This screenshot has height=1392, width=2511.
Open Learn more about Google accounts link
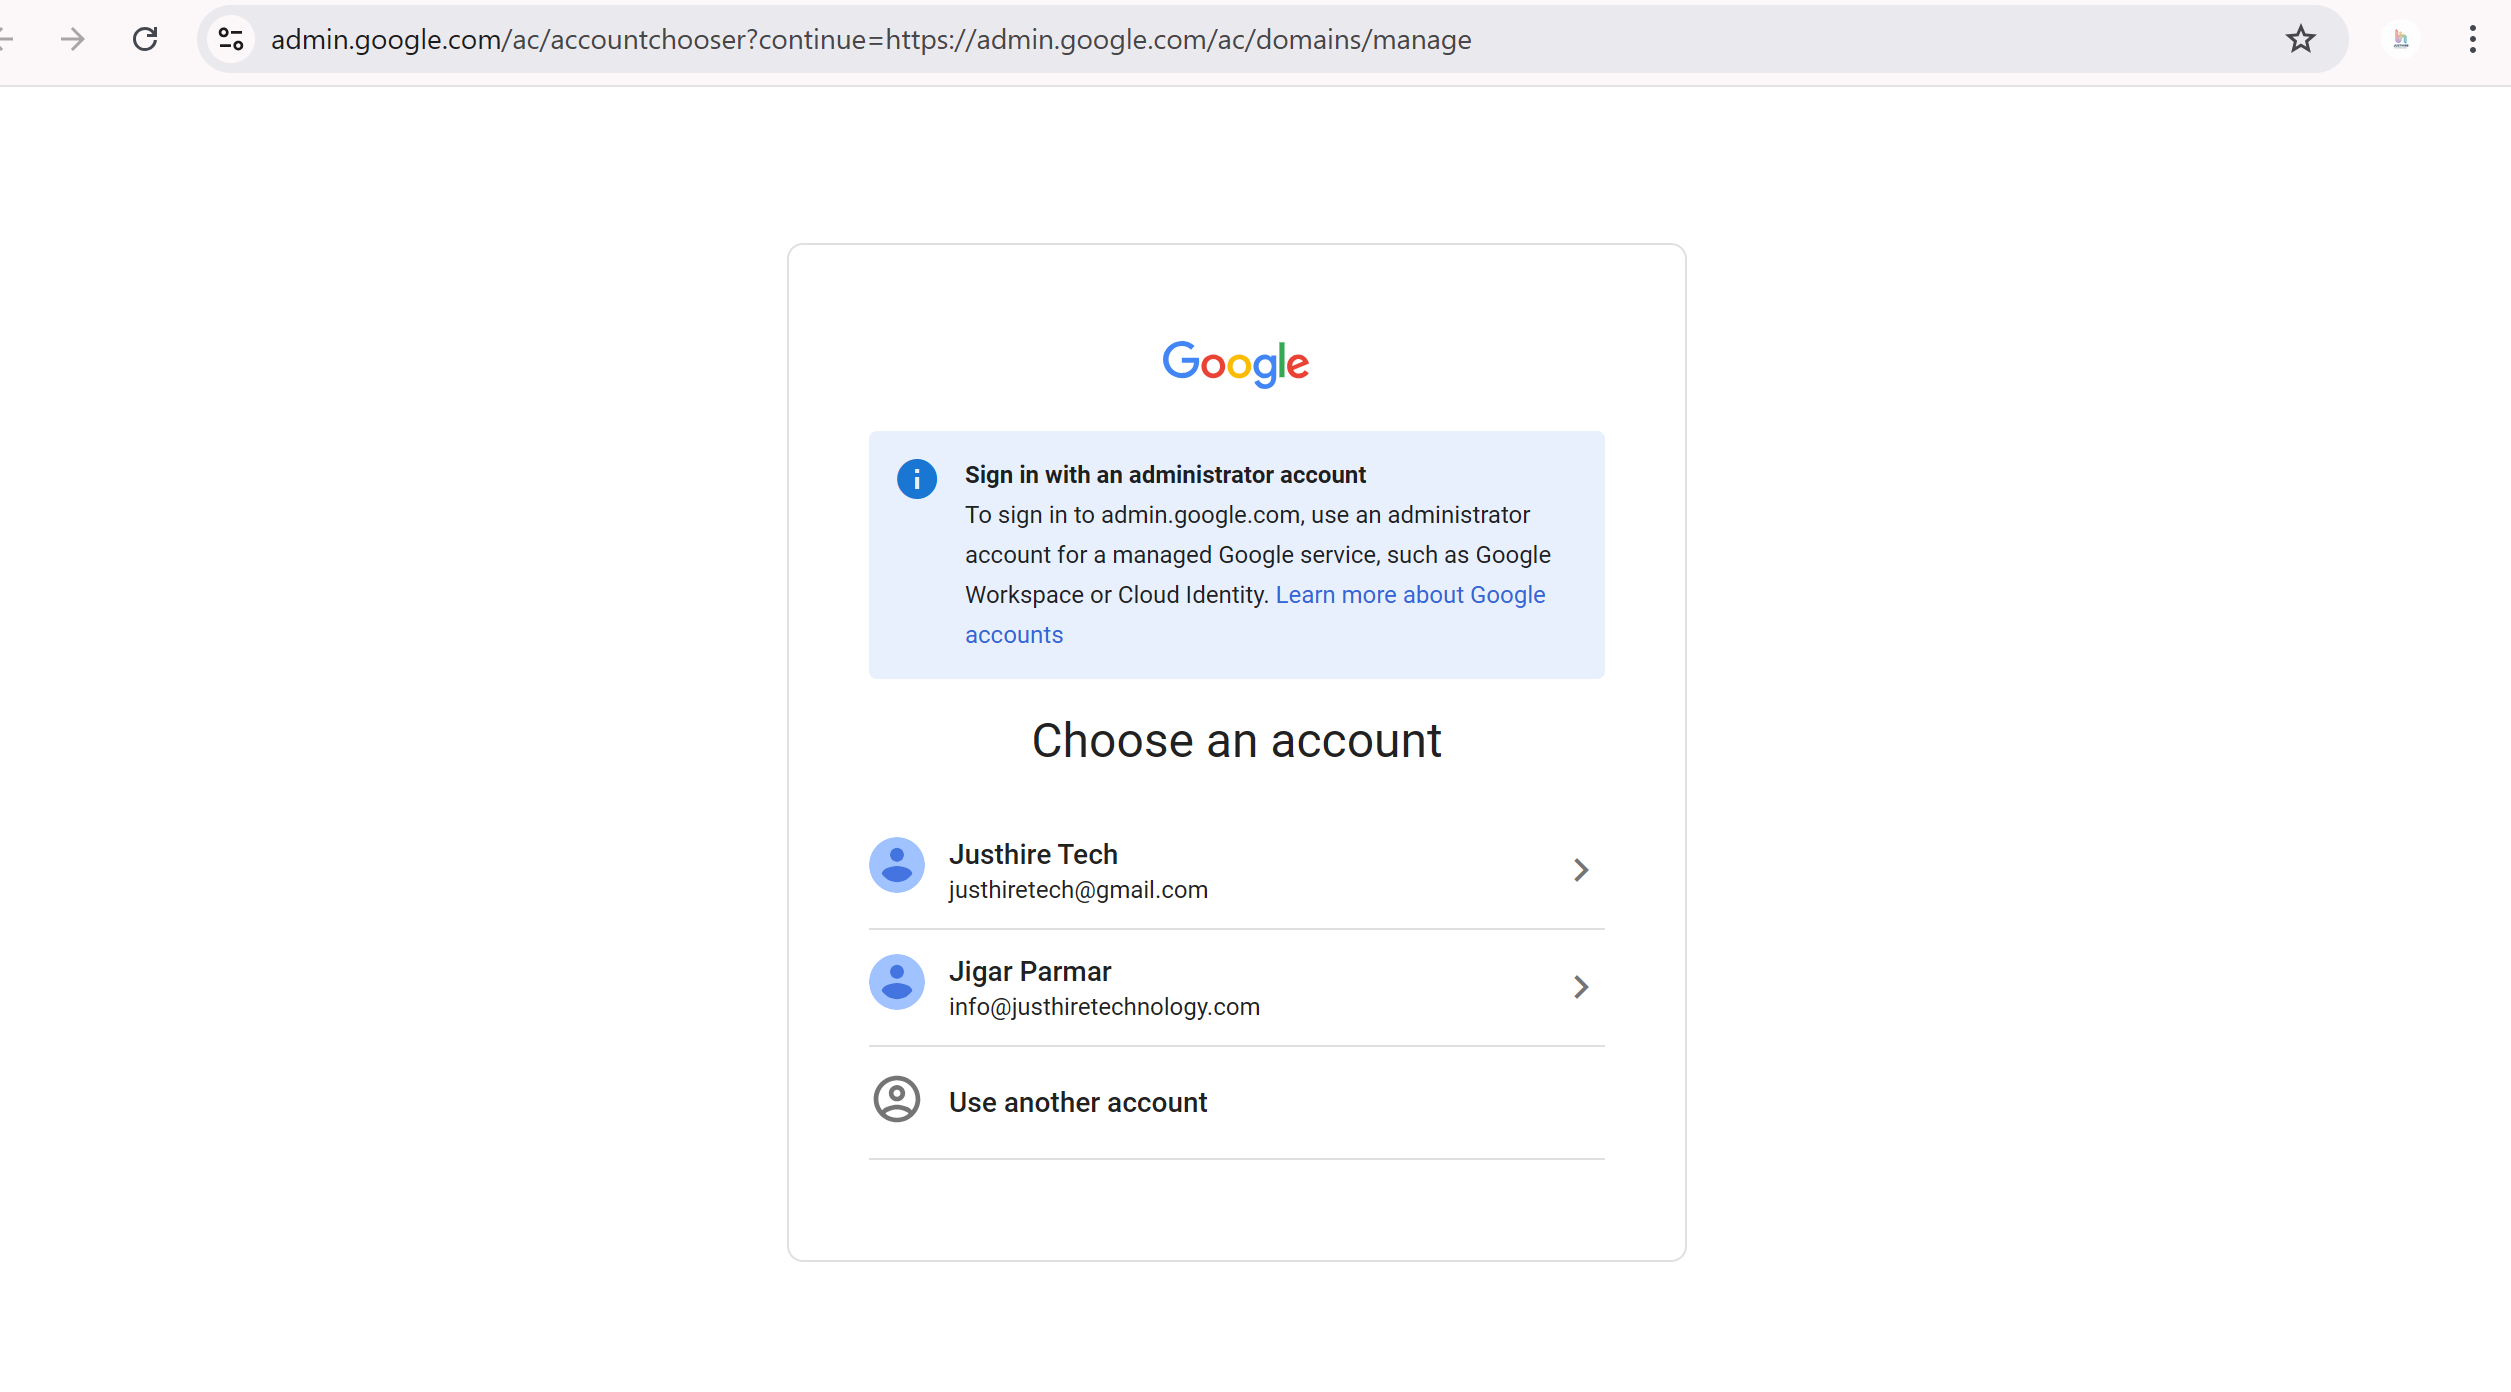pyautogui.click(x=1409, y=595)
